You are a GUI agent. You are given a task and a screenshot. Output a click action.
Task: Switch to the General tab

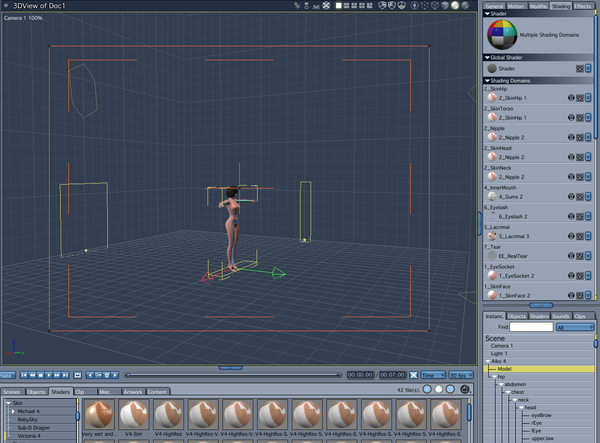pyautogui.click(x=494, y=6)
